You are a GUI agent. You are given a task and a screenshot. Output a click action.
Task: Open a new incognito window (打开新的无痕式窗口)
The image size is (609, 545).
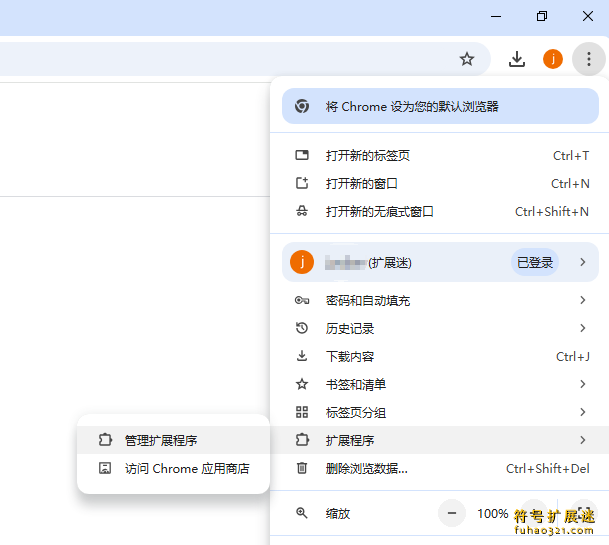point(440,211)
